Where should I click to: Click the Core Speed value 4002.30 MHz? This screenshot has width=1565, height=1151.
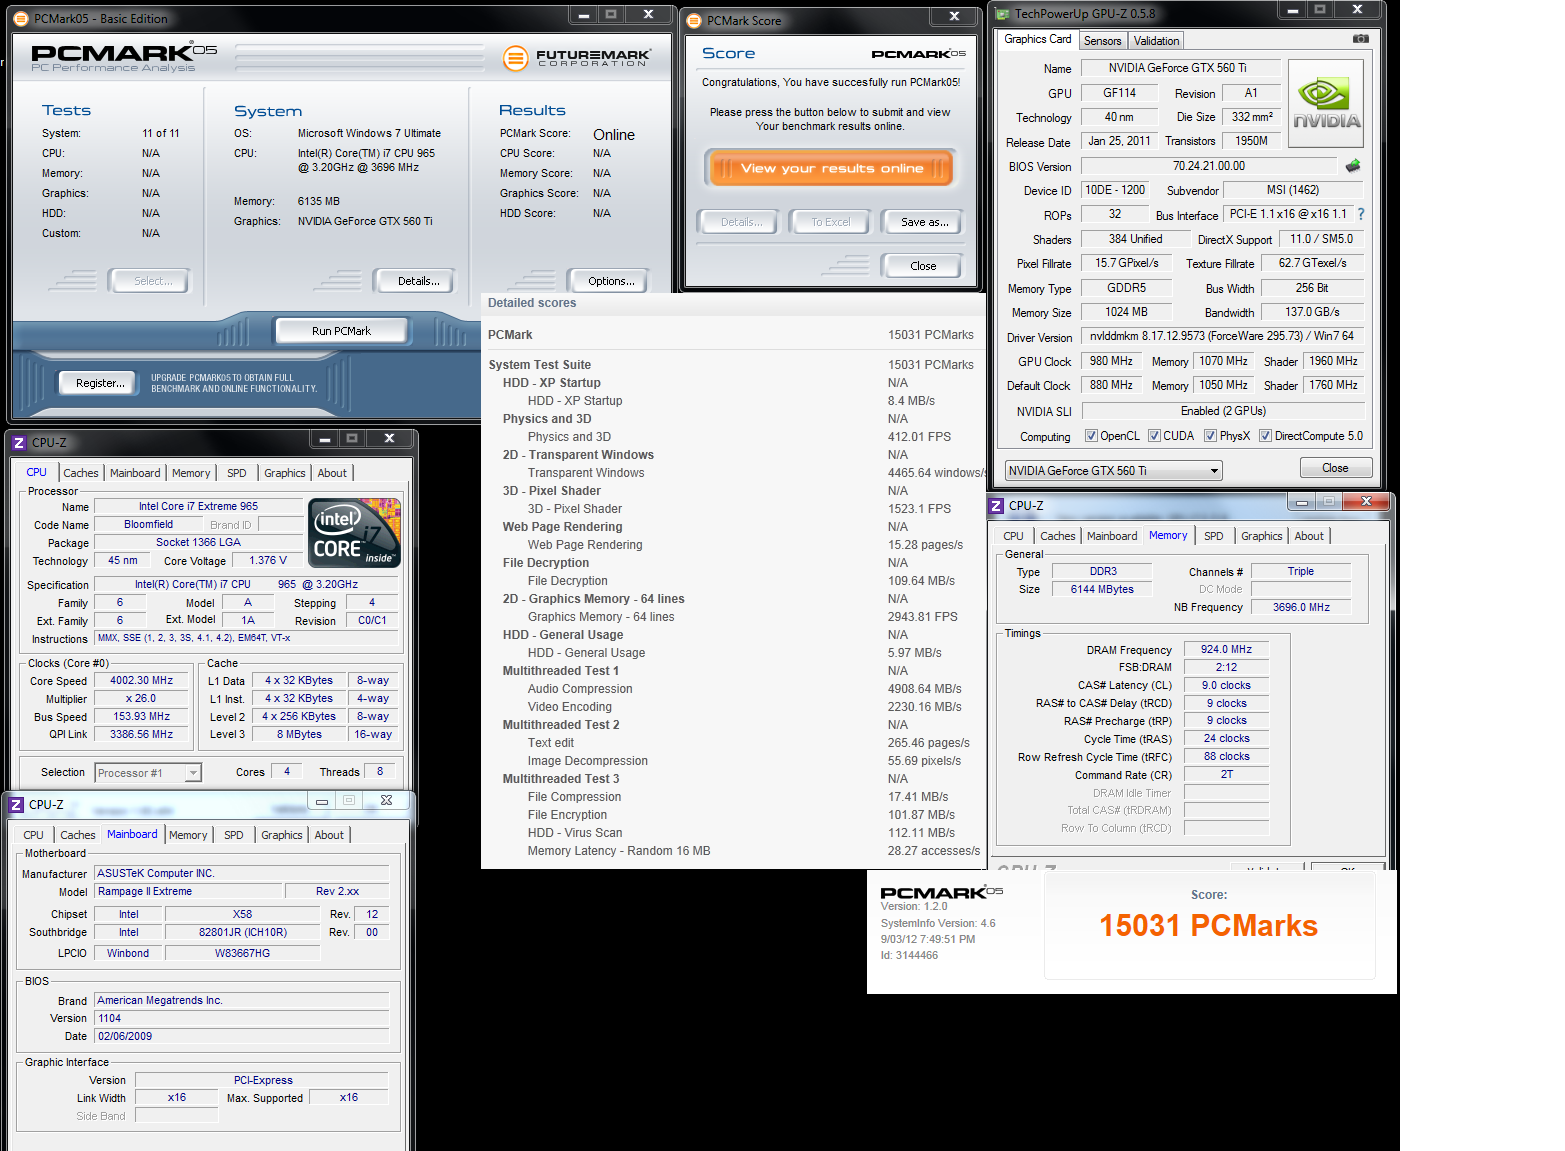click(x=141, y=680)
